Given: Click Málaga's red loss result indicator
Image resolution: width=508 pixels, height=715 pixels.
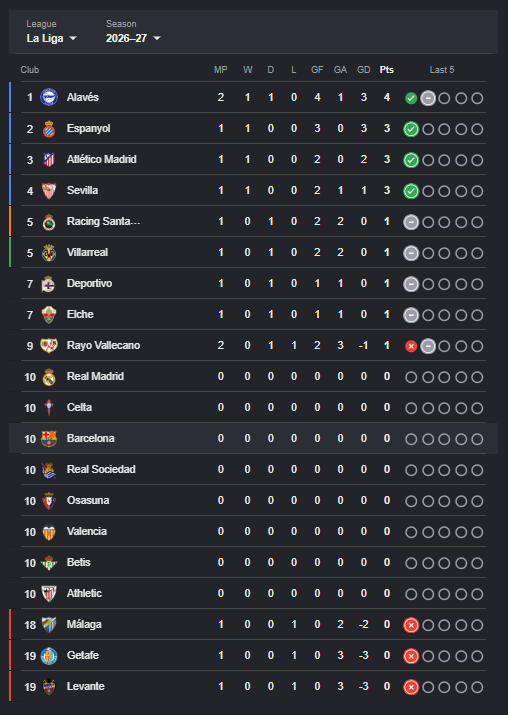Looking at the screenshot, I should tap(411, 625).
